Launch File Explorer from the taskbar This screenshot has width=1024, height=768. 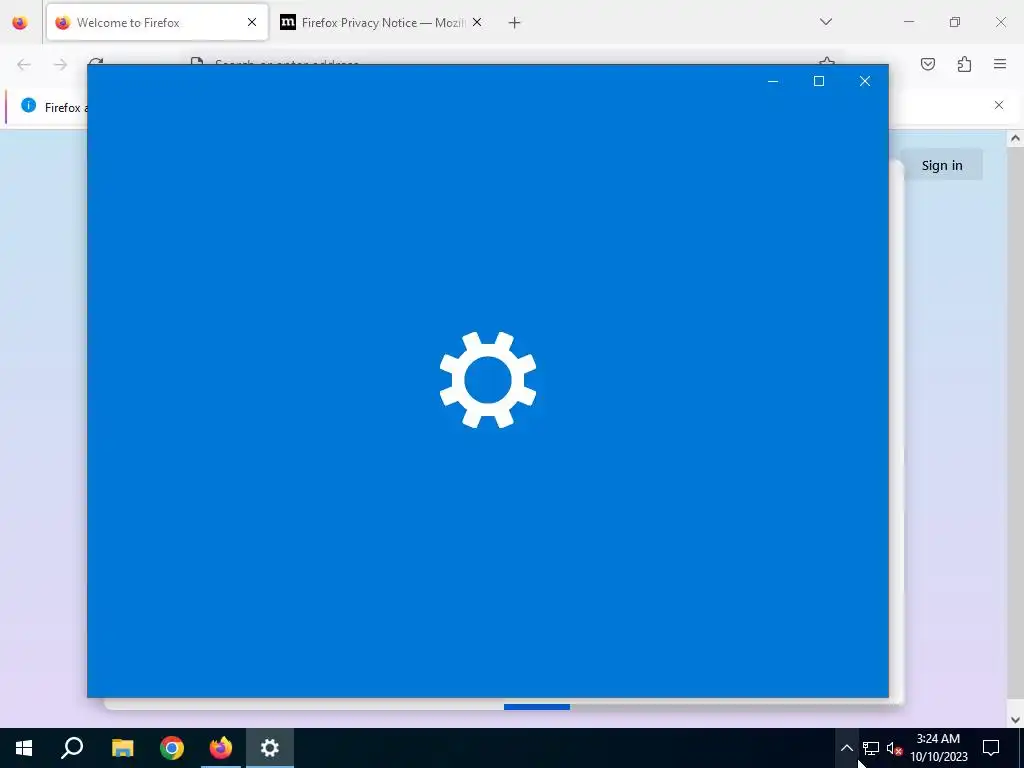point(122,748)
